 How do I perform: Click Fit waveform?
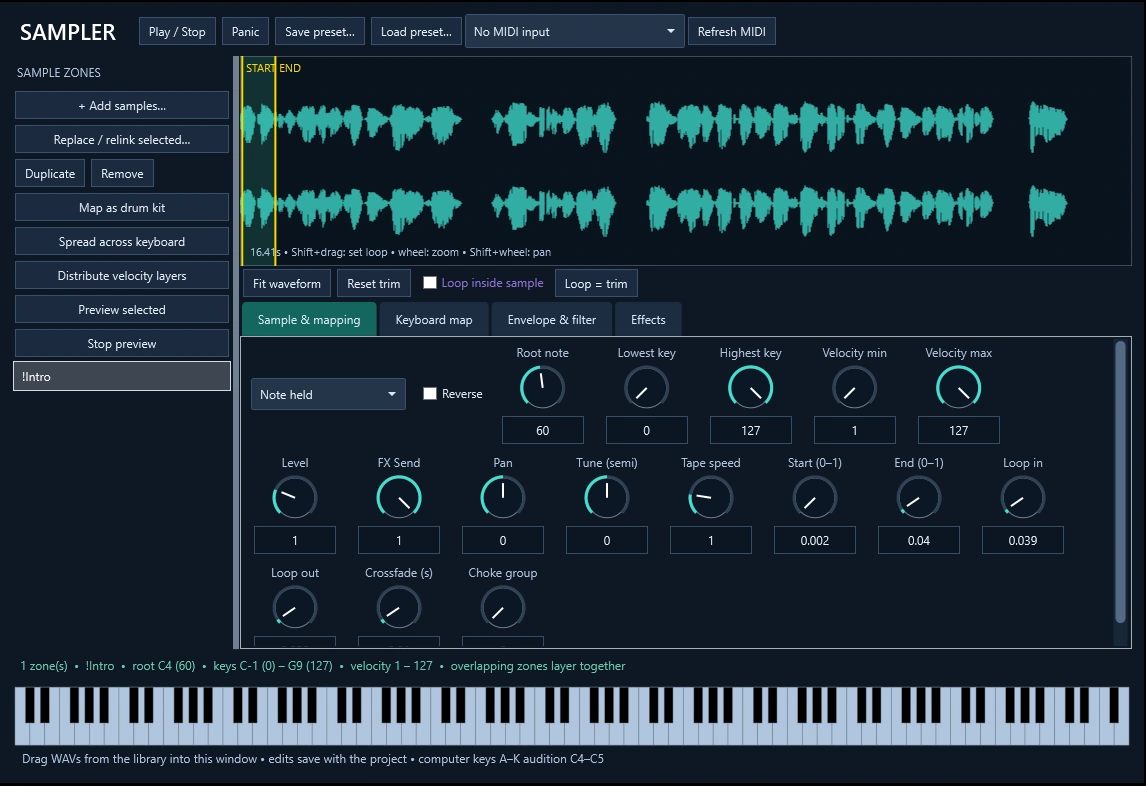click(x=286, y=283)
